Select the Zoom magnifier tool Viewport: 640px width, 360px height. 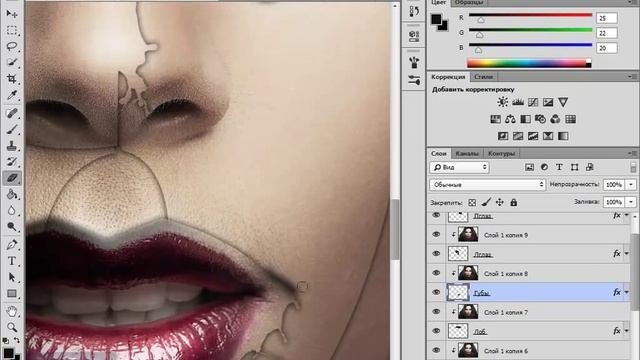(11, 327)
